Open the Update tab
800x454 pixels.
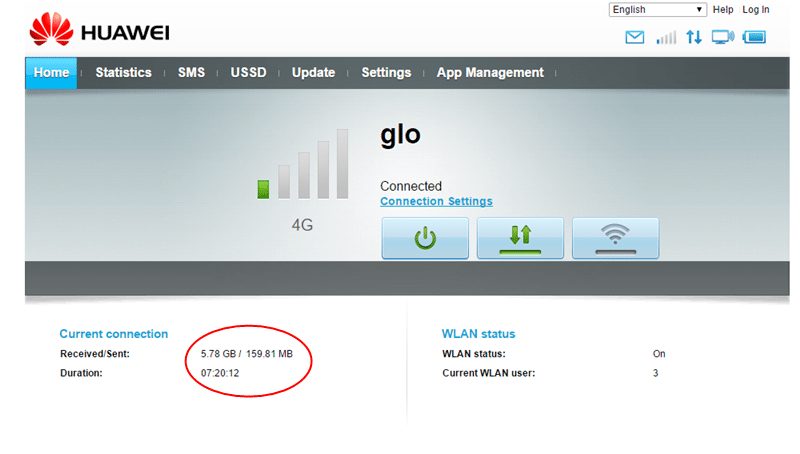[313, 73]
